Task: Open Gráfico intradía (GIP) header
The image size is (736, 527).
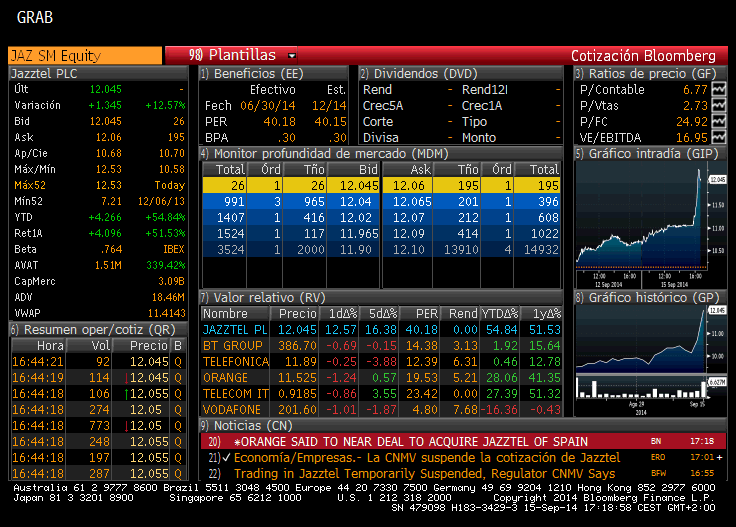Action: [x=651, y=153]
